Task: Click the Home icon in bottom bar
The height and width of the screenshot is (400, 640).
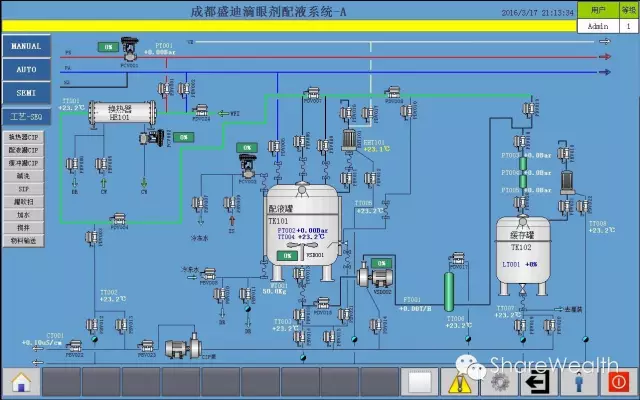Action: click(20, 382)
